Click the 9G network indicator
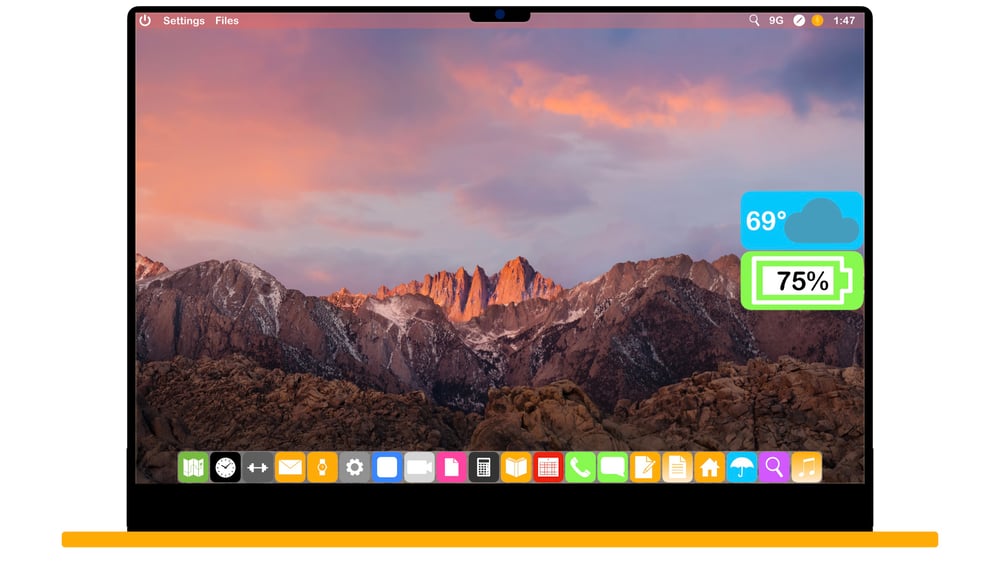Screen dimensions: 1000x562 776,20
